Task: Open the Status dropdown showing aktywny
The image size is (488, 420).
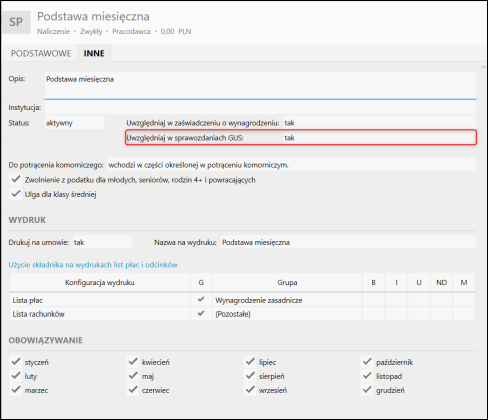Action: pyautogui.click(x=74, y=123)
